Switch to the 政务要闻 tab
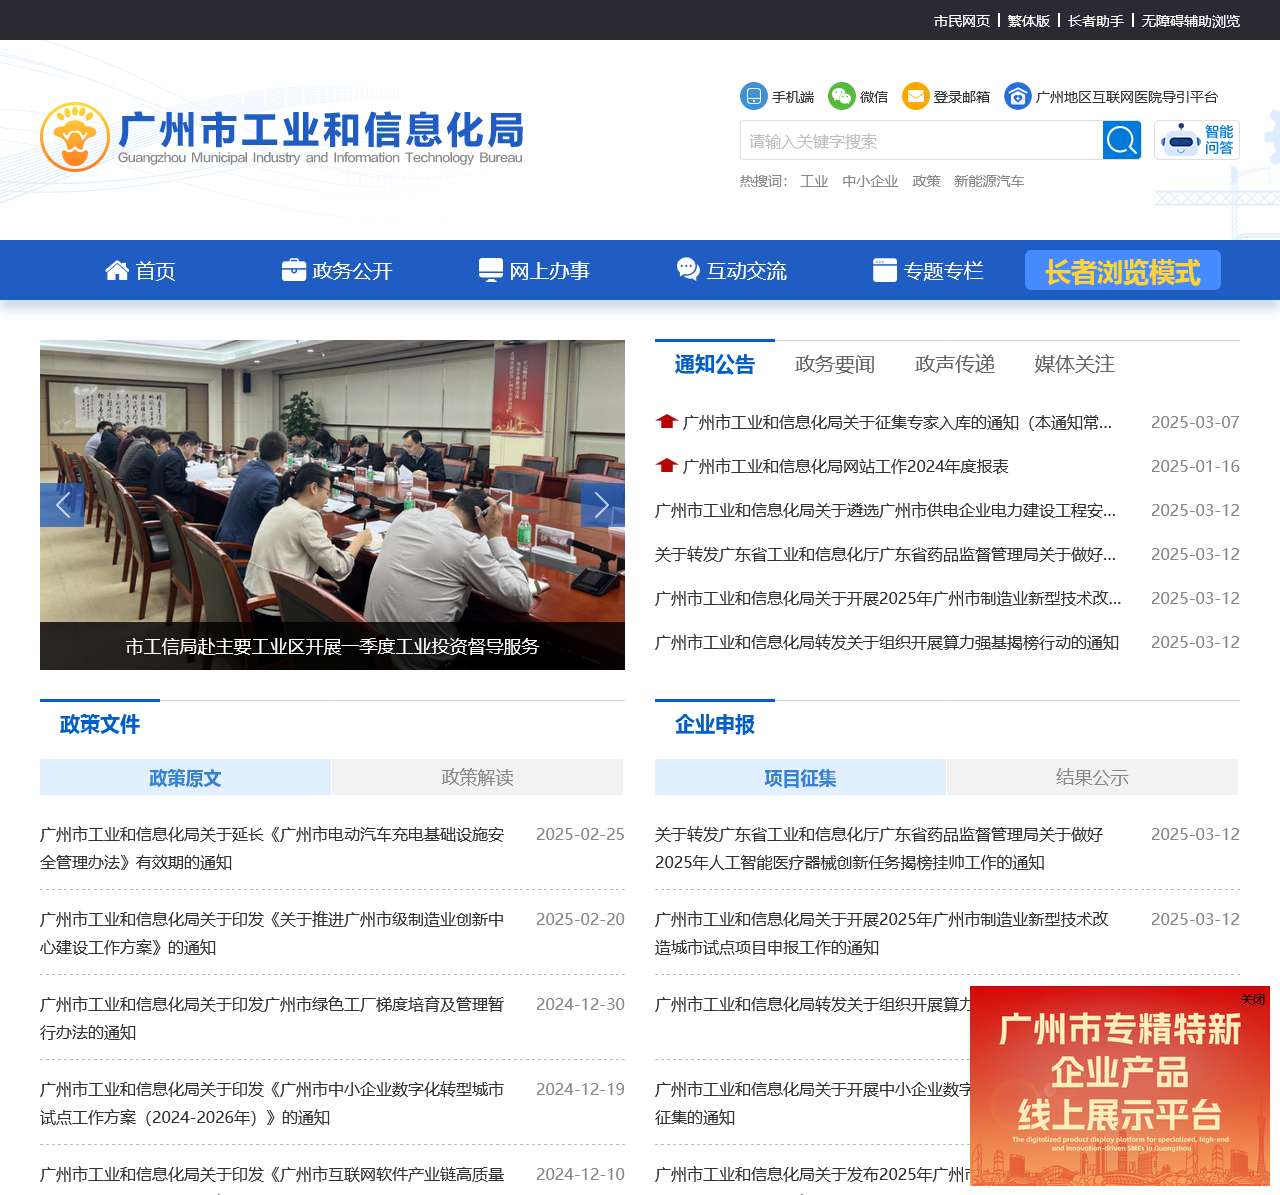Image resolution: width=1280 pixels, height=1195 pixels. [835, 364]
